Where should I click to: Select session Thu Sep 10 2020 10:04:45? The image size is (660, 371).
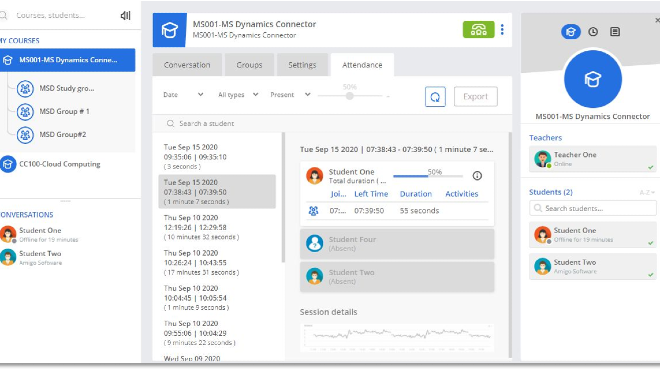(x=217, y=298)
